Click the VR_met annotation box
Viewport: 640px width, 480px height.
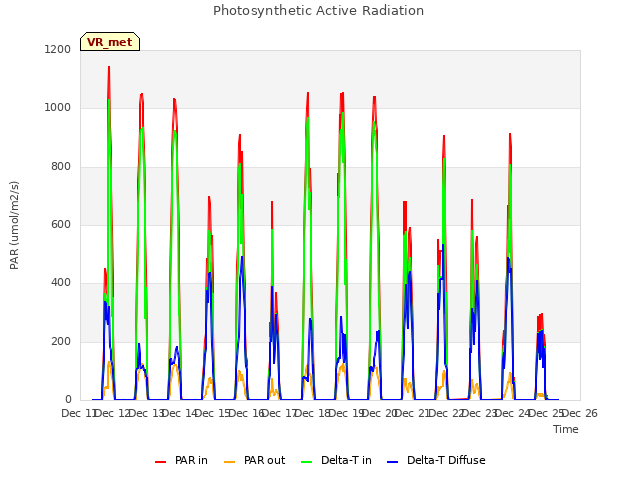coord(110,42)
